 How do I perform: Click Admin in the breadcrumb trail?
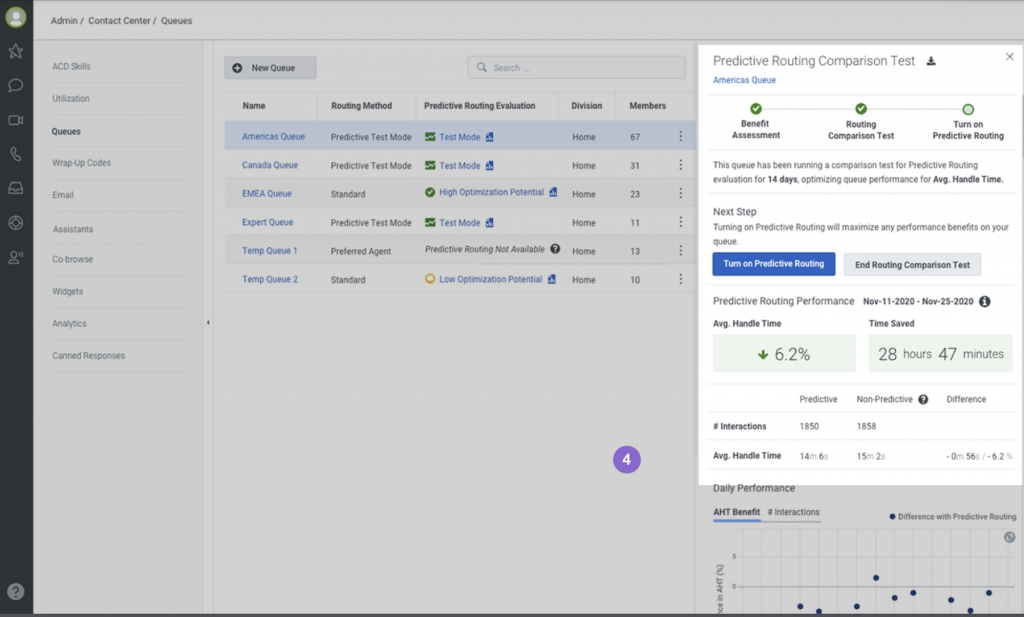[63, 20]
